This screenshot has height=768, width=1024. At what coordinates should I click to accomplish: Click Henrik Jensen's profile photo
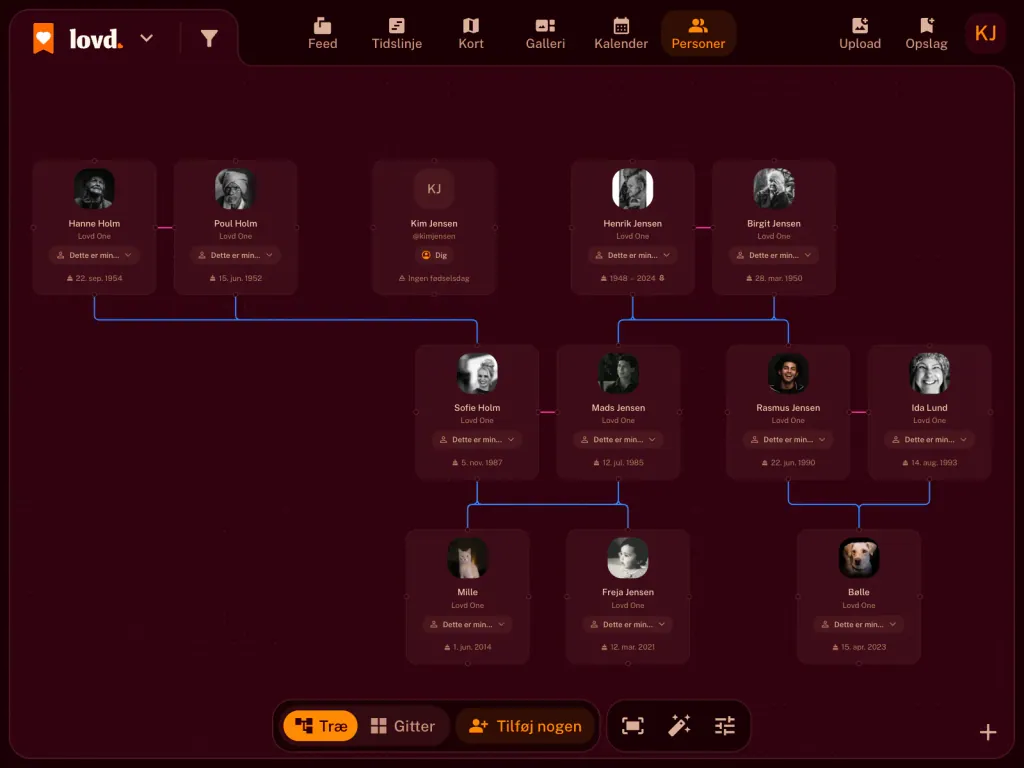pyautogui.click(x=632, y=189)
